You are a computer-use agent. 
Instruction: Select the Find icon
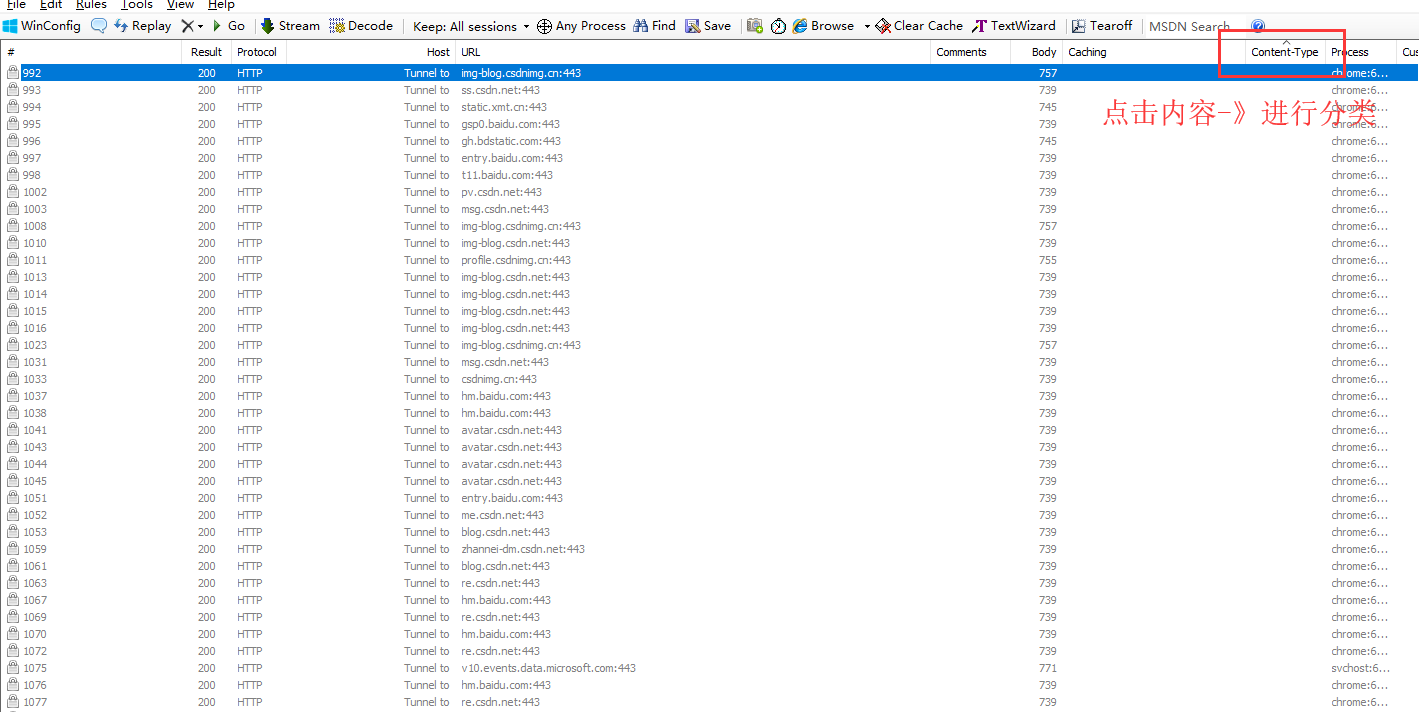[654, 25]
